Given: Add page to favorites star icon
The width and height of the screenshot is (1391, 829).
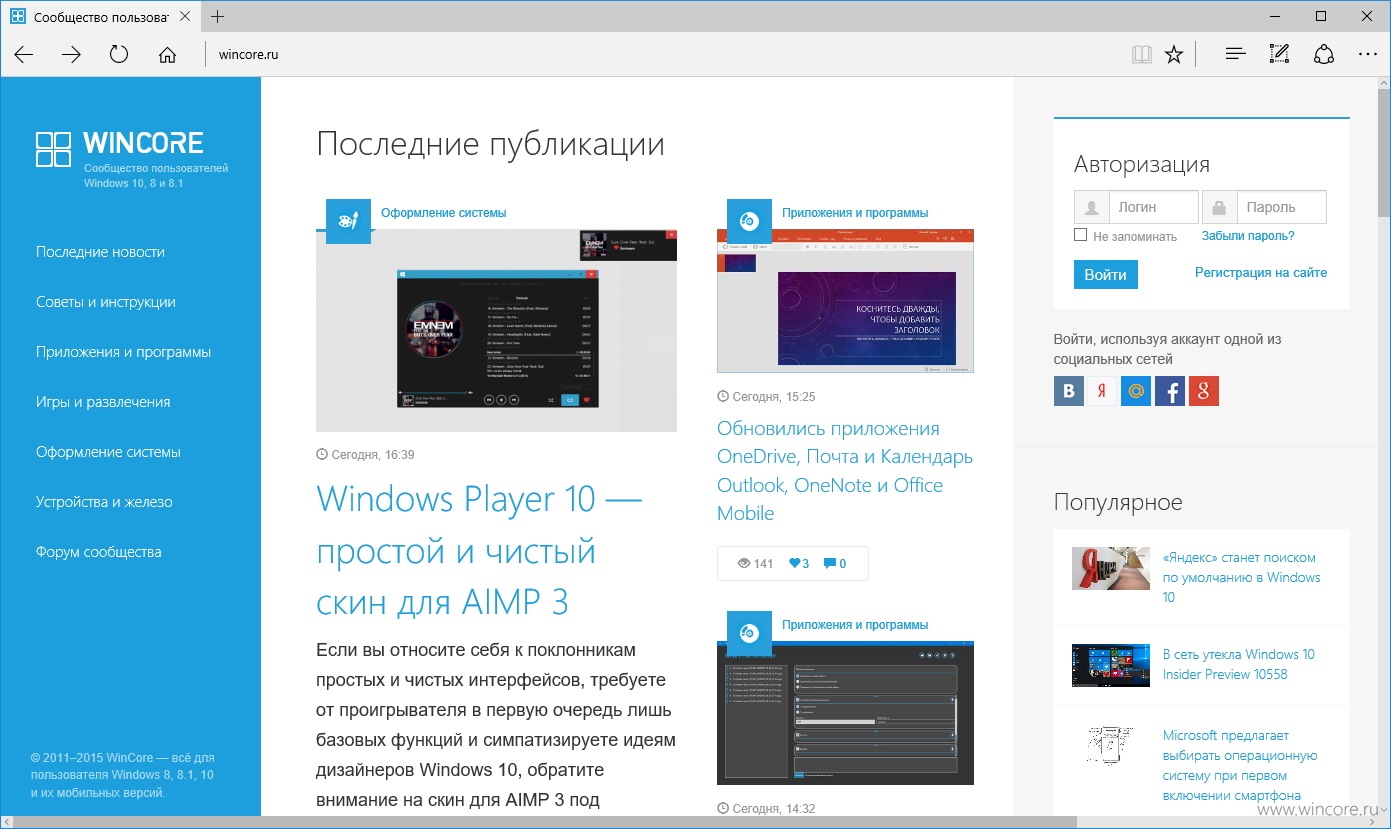Looking at the screenshot, I should (1174, 54).
